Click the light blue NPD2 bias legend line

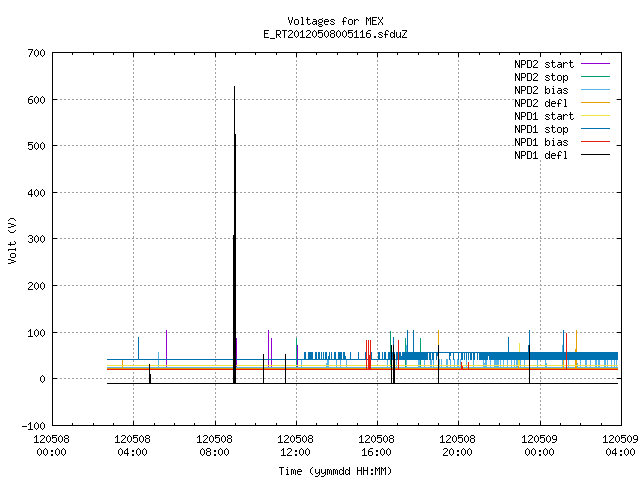596,90
